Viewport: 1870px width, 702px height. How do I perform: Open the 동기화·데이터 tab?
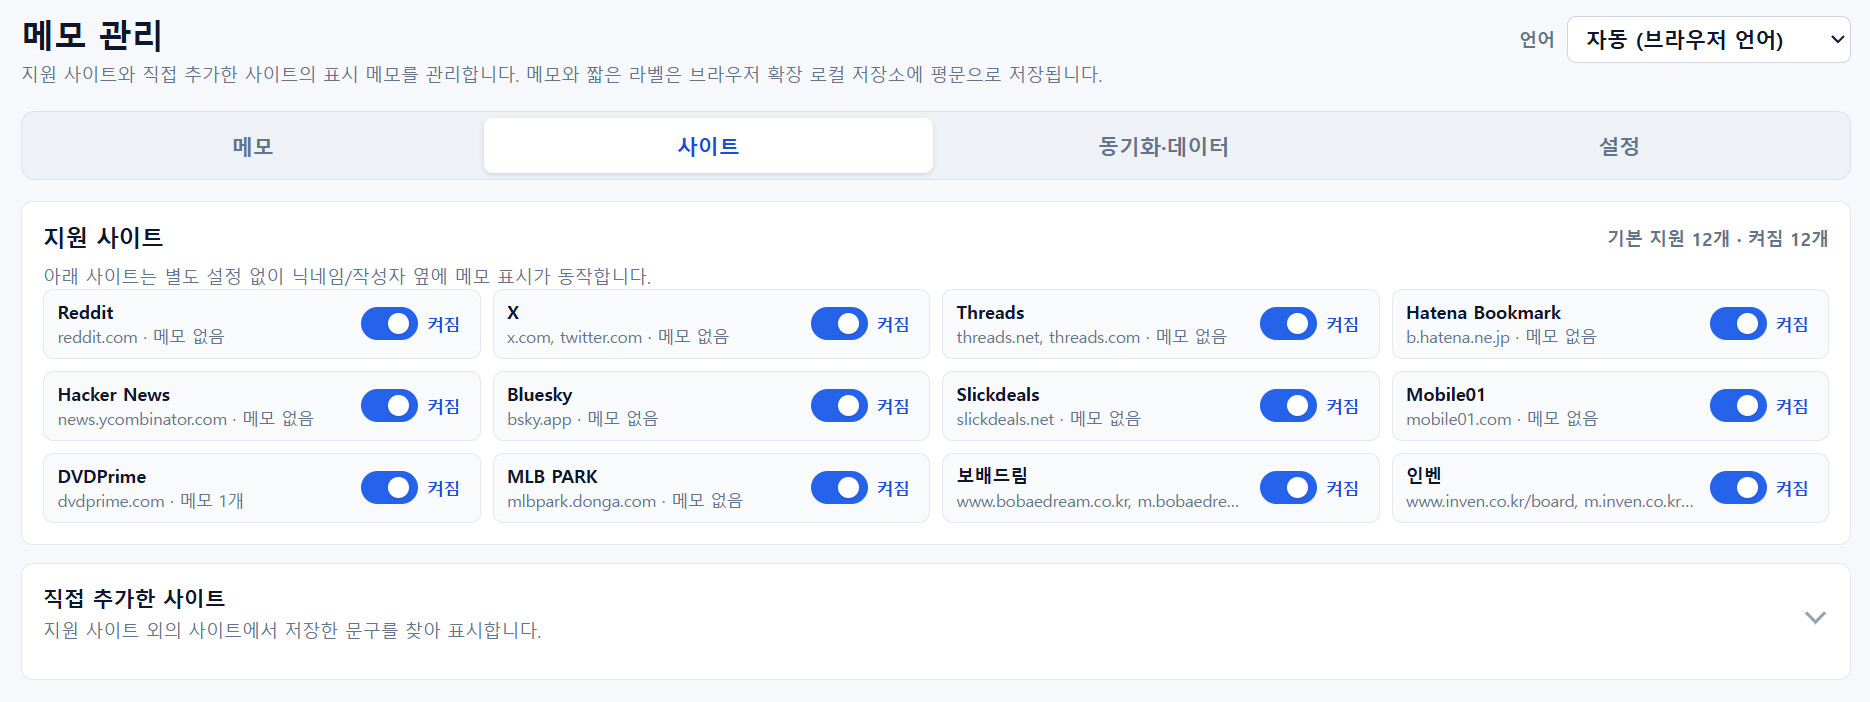tap(1163, 146)
